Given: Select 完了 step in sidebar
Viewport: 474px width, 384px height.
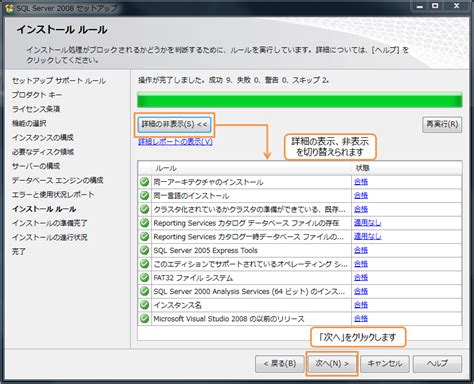Looking at the screenshot, I should click(x=19, y=251).
